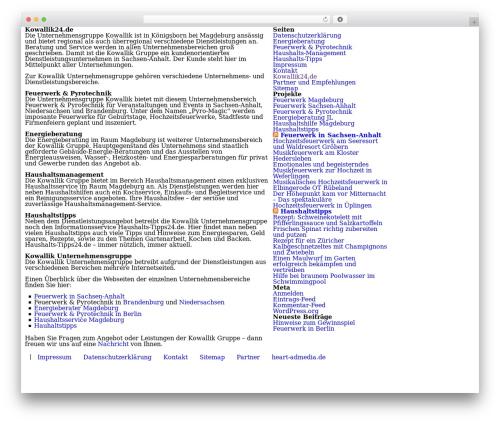
Task: Open Rezept für ein Züricher Kalbgeschnetzeltes link
Action: [330, 246]
